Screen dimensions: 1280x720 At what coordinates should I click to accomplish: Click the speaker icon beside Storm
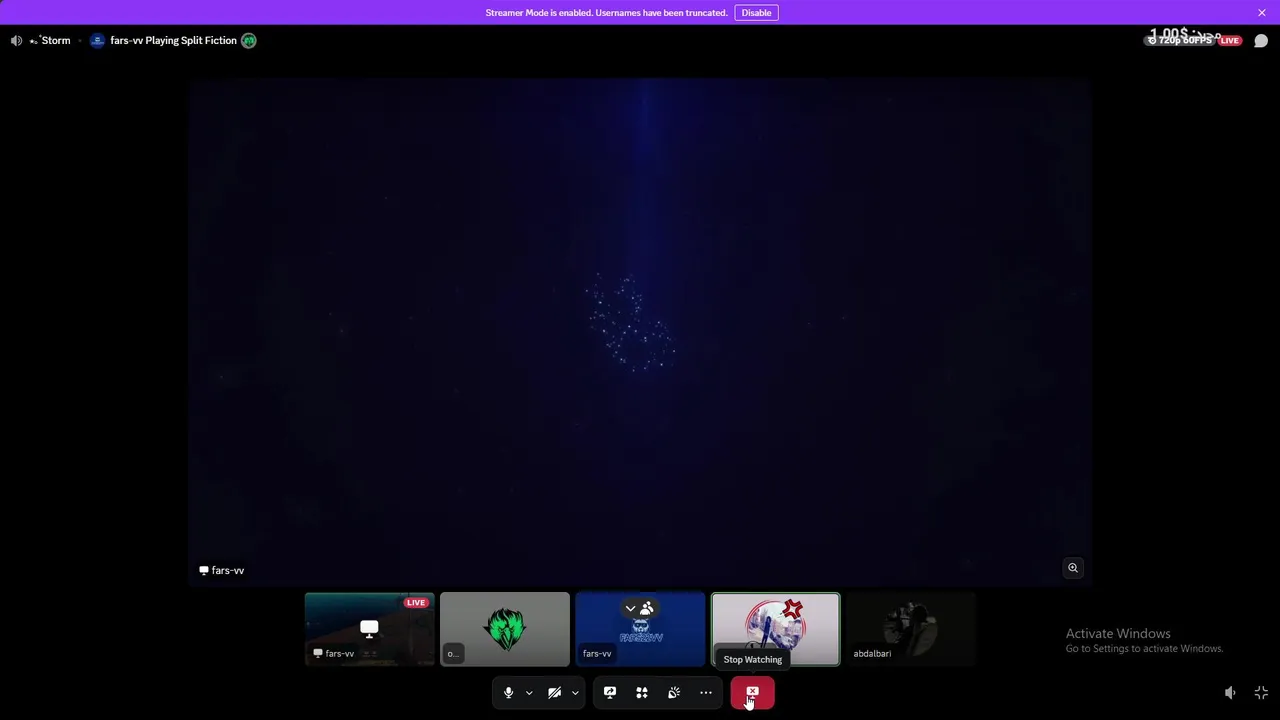point(16,41)
